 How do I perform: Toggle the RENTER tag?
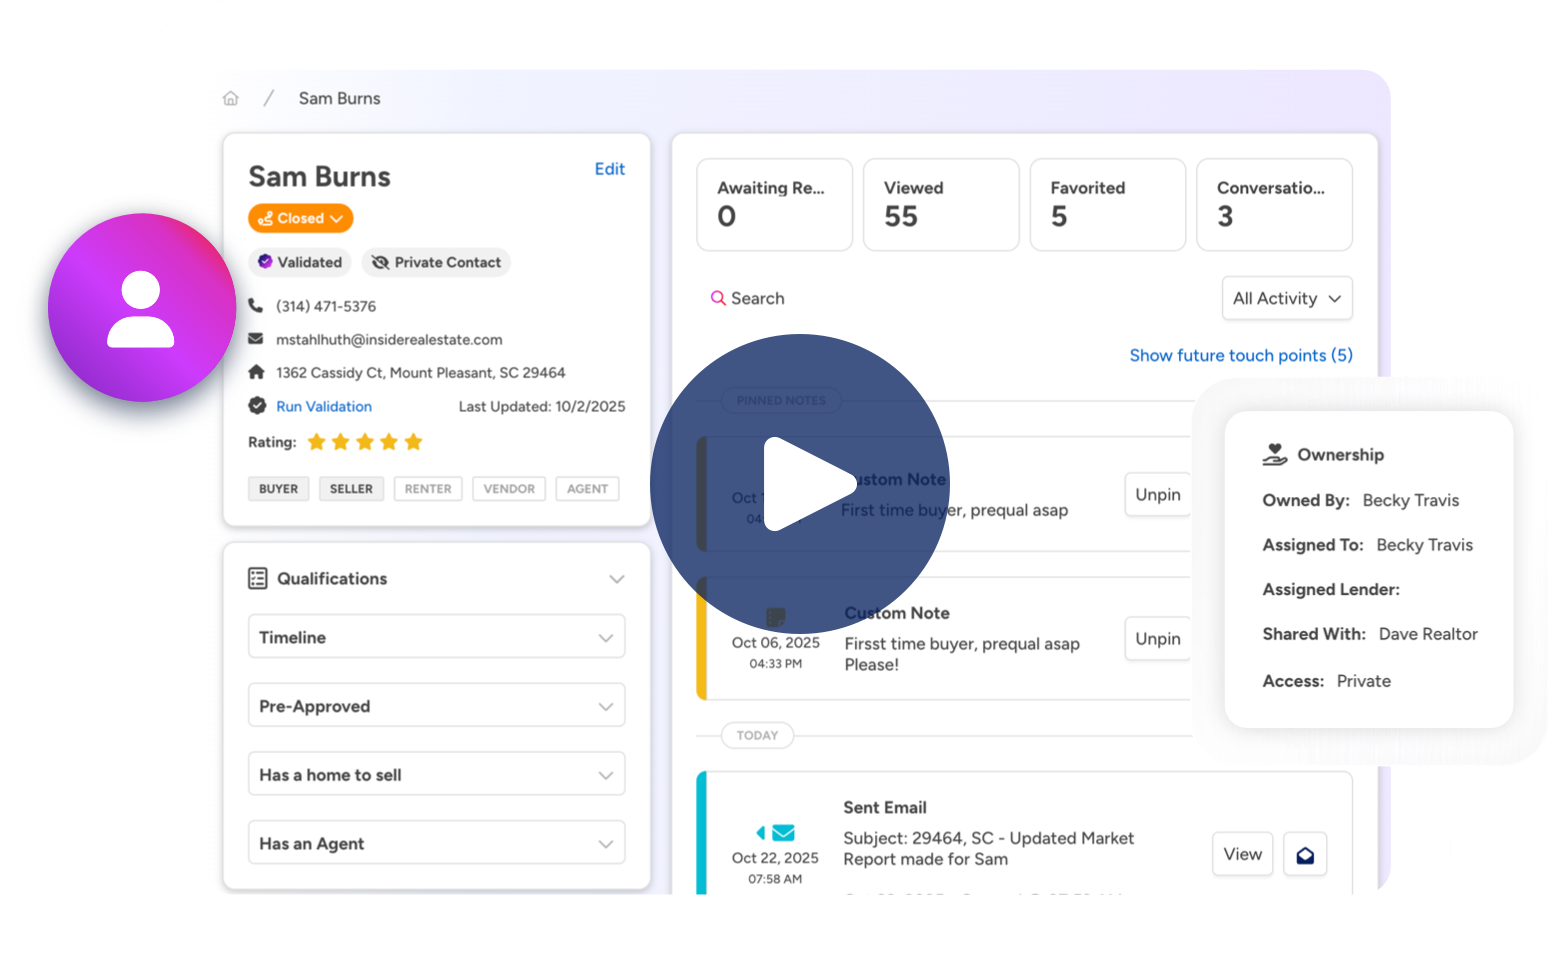pos(428,489)
